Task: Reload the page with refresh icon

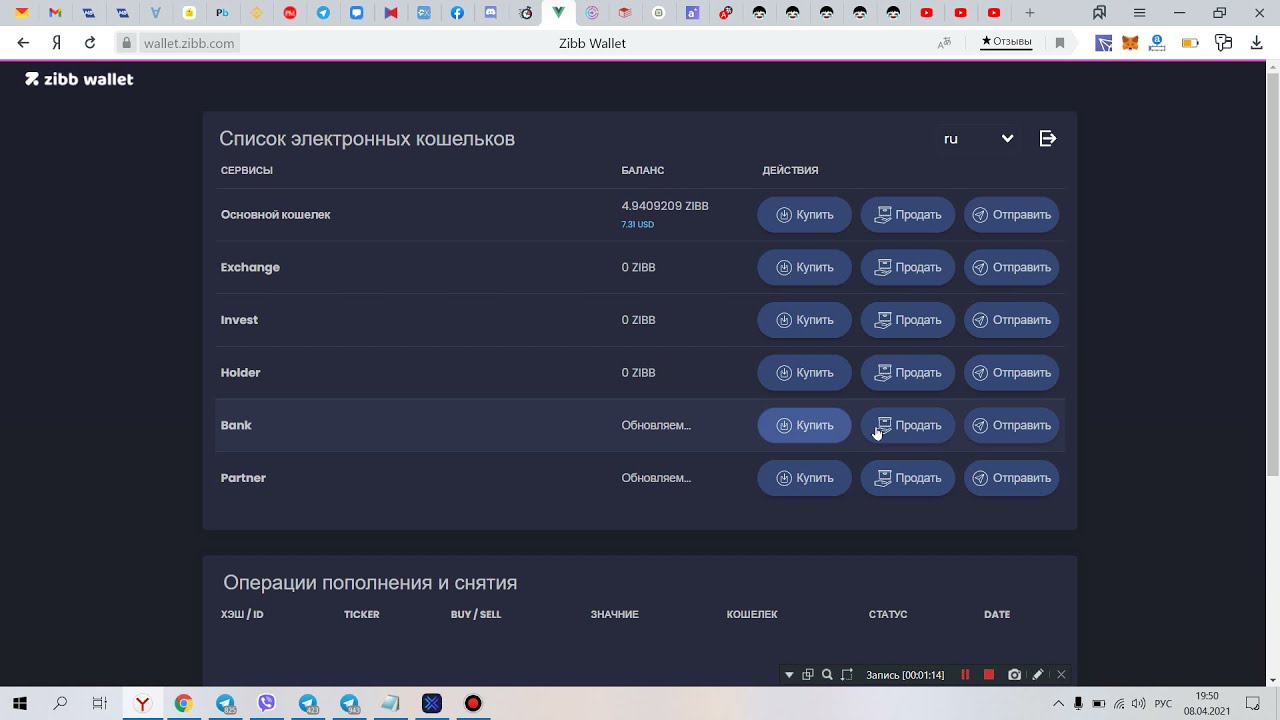Action: pos(90,43)
